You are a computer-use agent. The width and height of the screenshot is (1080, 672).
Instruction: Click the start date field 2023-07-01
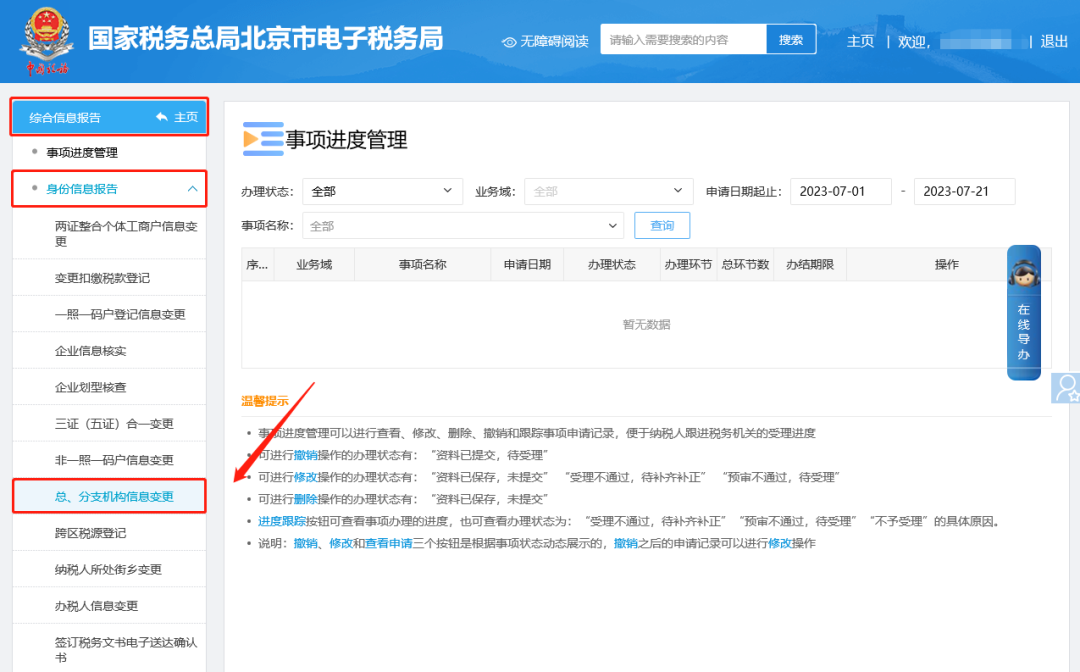(x=840, y=191)
